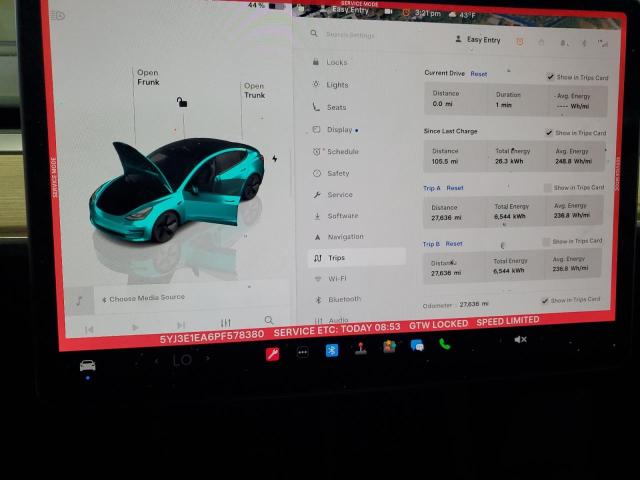Uncheck Show in Trips Card for Current Drive
This screenshot has width=640, height=480.
550,77
